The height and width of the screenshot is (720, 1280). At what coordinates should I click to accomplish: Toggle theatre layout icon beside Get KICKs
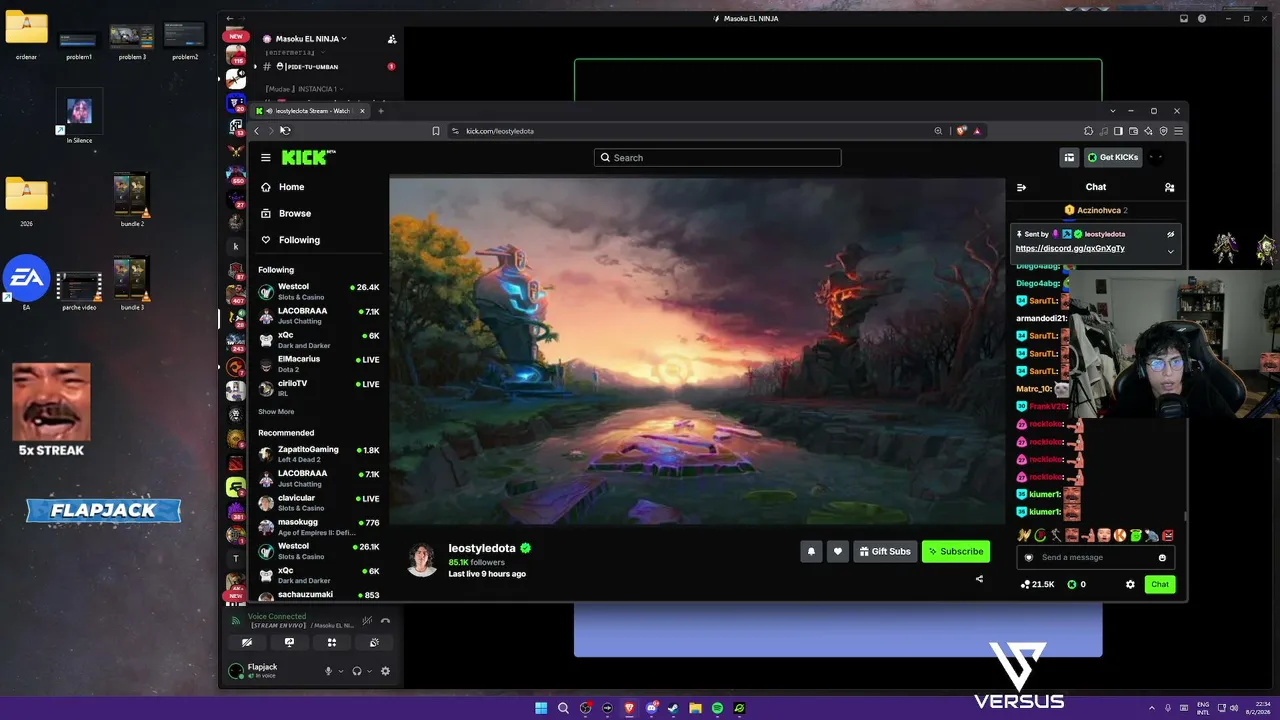click(1069, 157)
